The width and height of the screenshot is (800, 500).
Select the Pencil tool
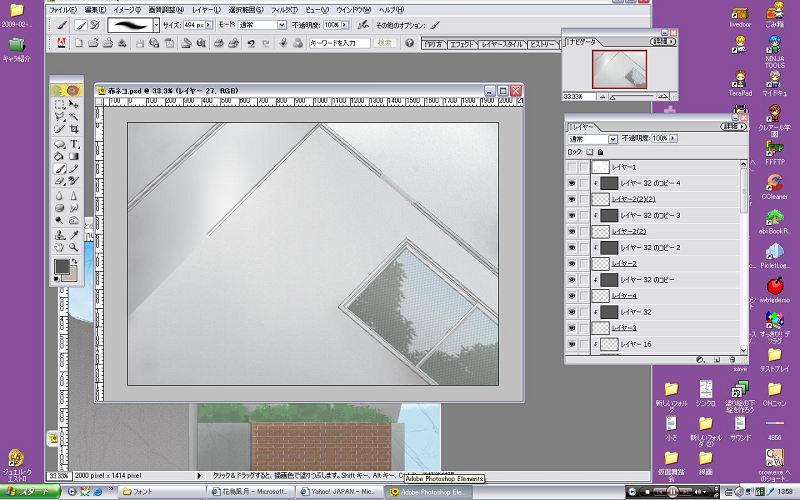click(x=74, y=168)
